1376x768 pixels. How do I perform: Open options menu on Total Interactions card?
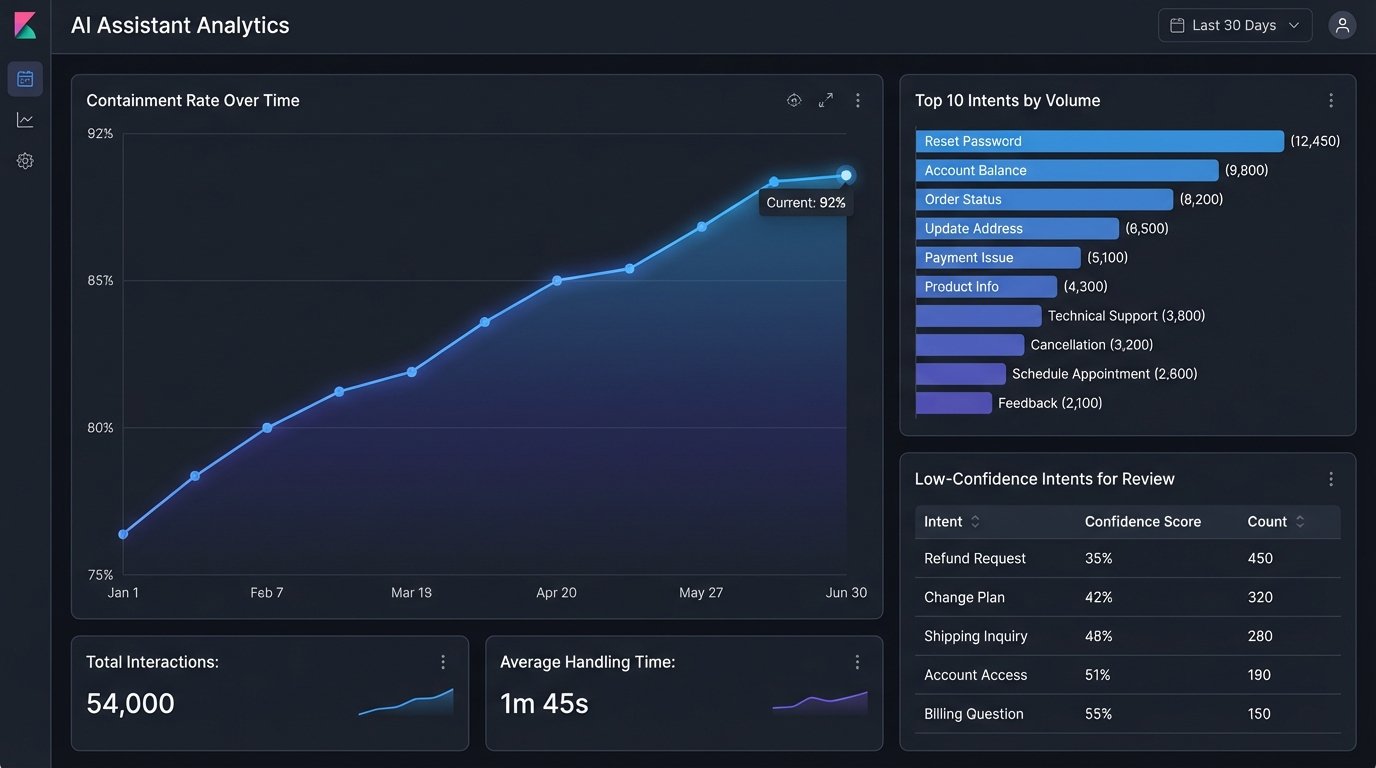443,661
